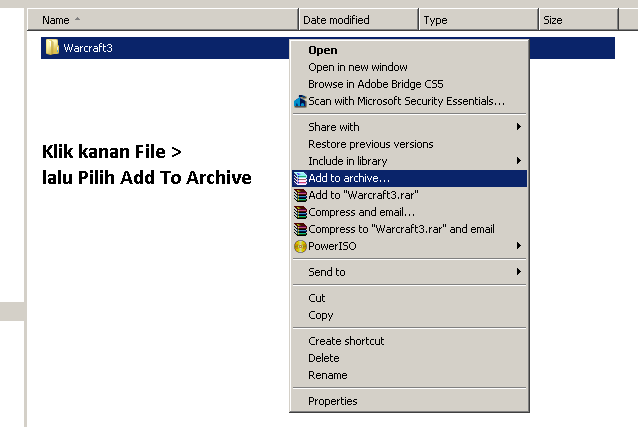The height and width of the screenshot is (427, 638).
Task: Open the Send to menu entry
Action: click(x=409, y=272)
